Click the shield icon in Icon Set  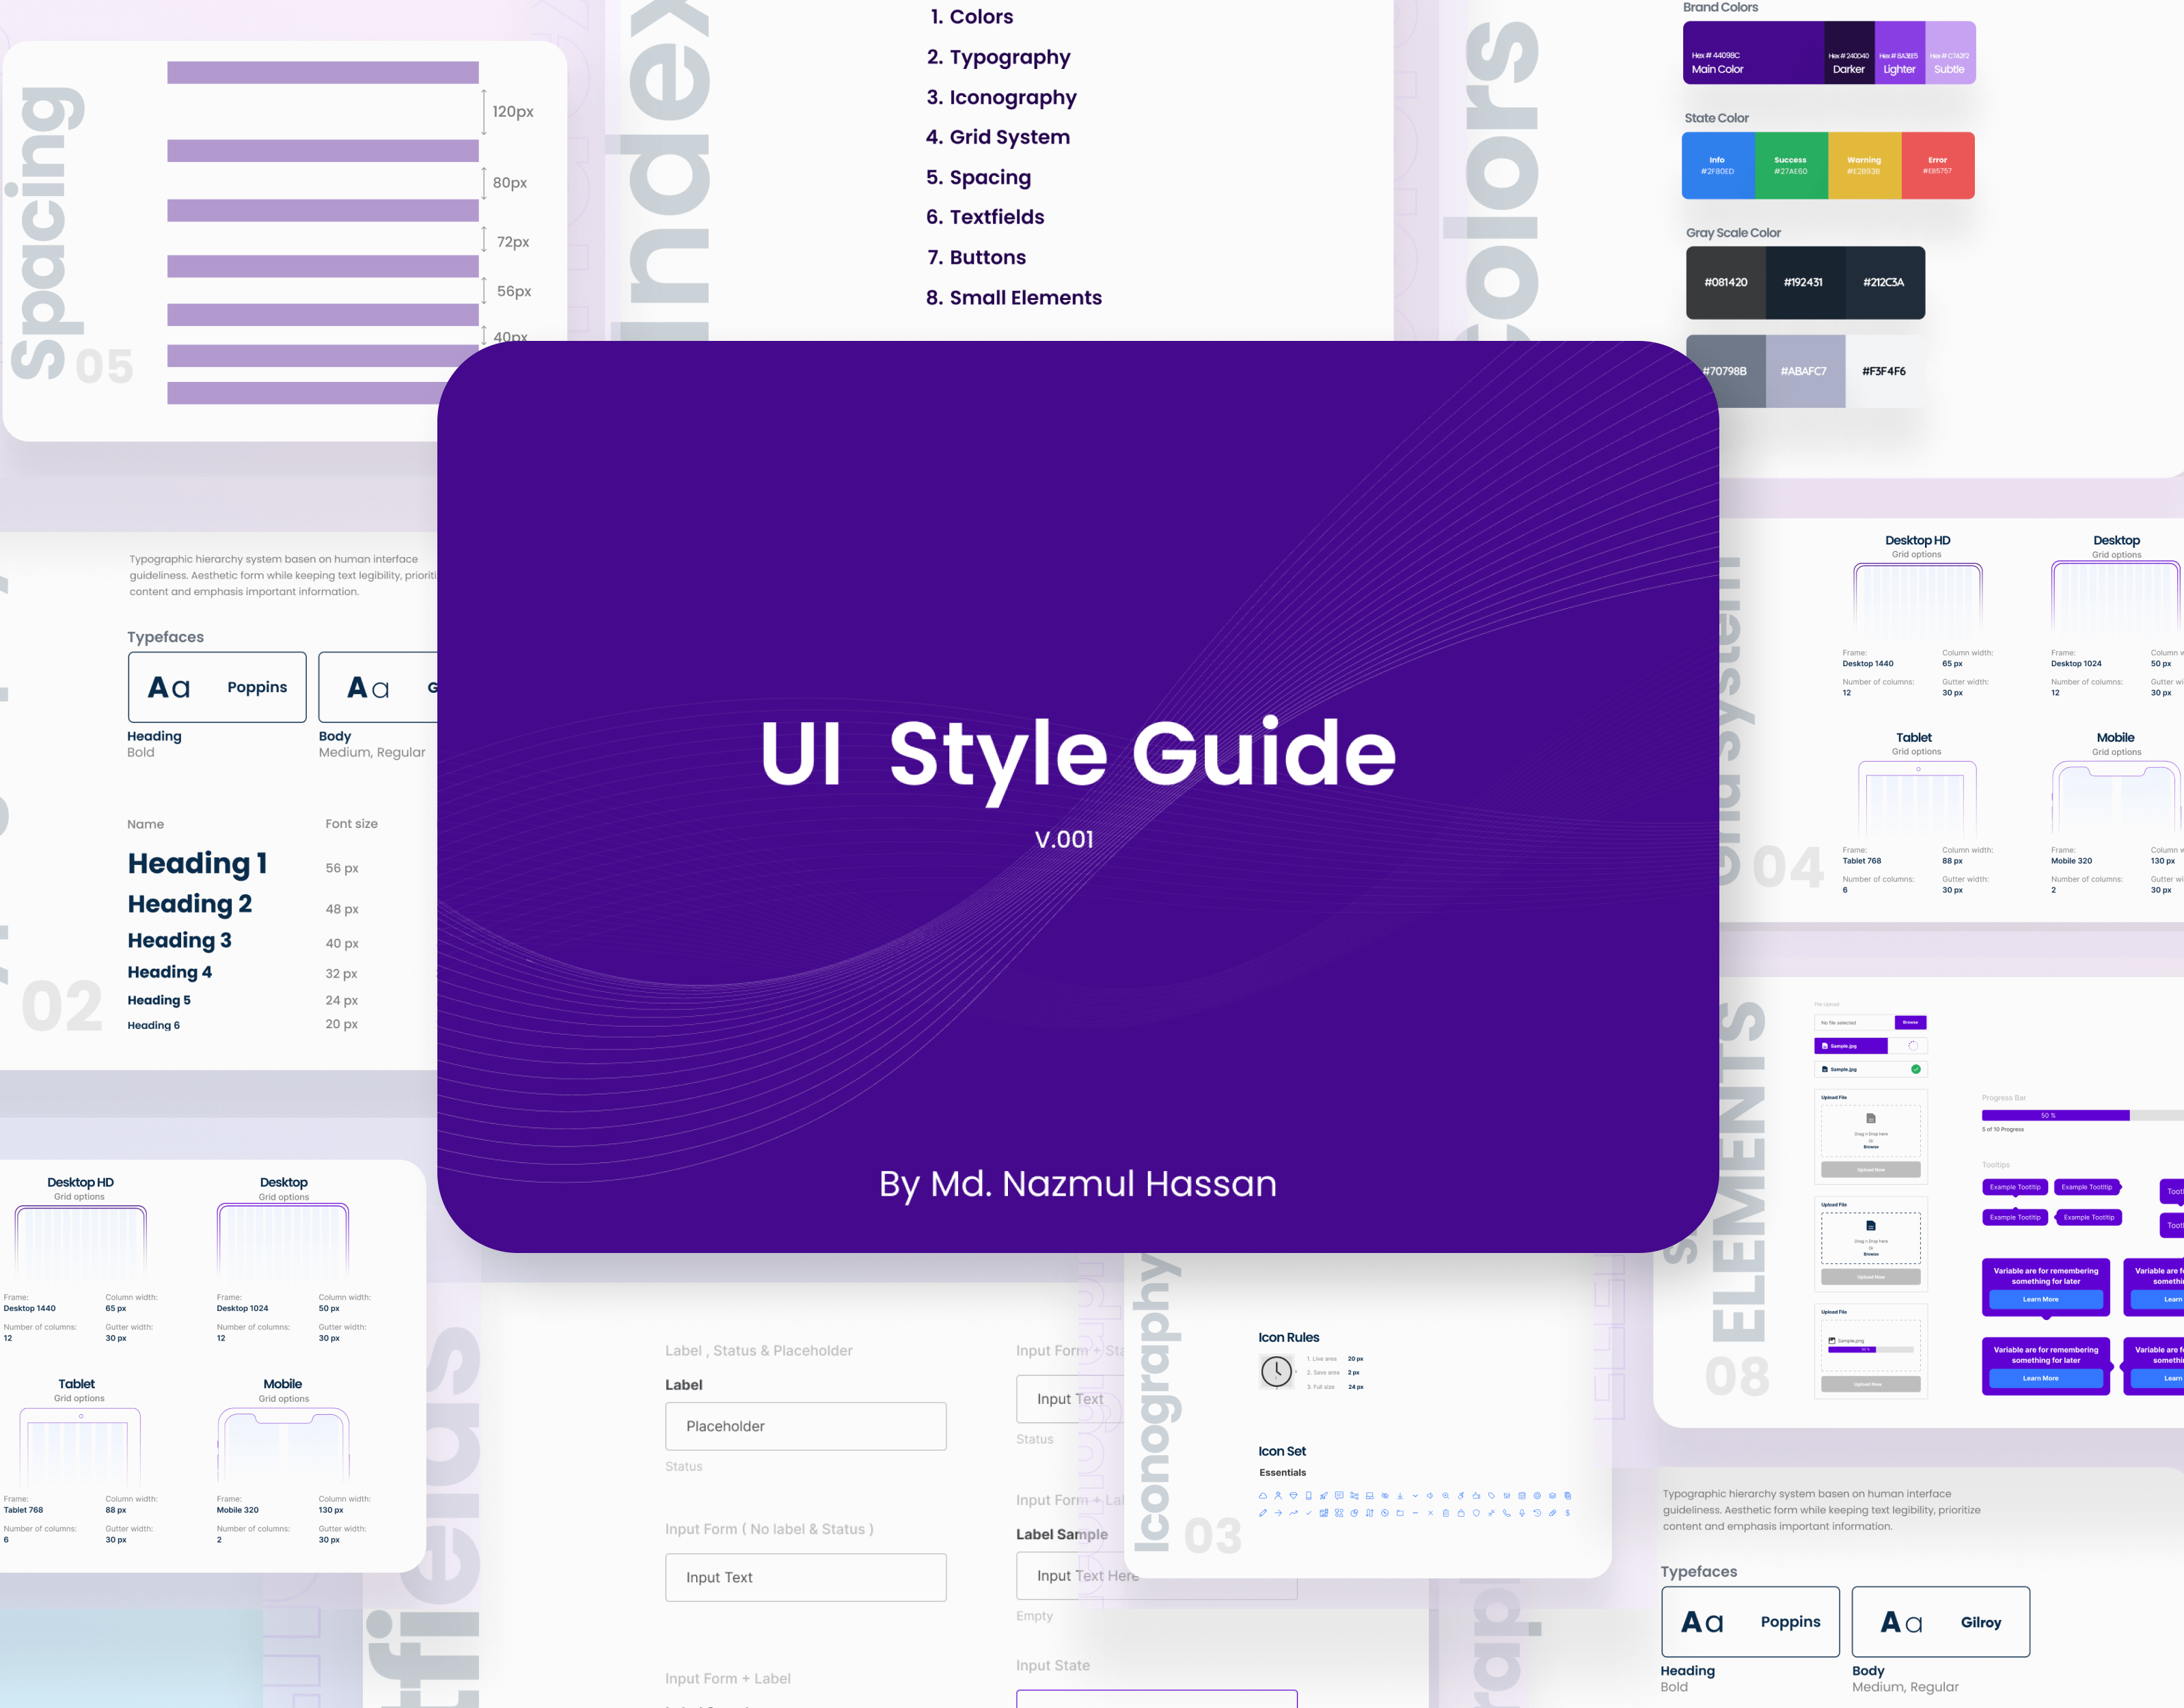[1476, 1513]
